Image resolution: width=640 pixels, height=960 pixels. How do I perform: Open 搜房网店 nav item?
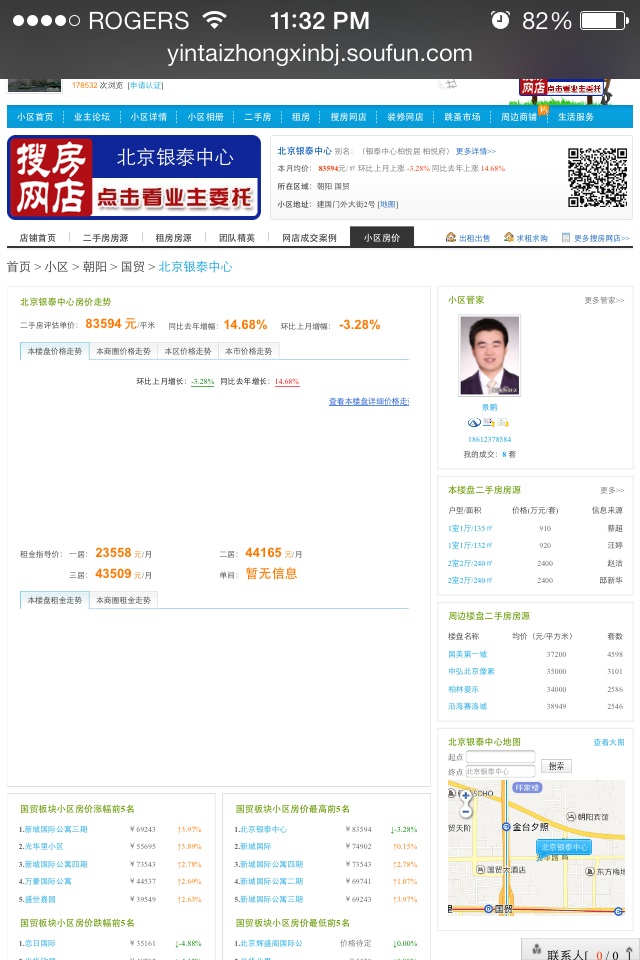coord(348,117)
